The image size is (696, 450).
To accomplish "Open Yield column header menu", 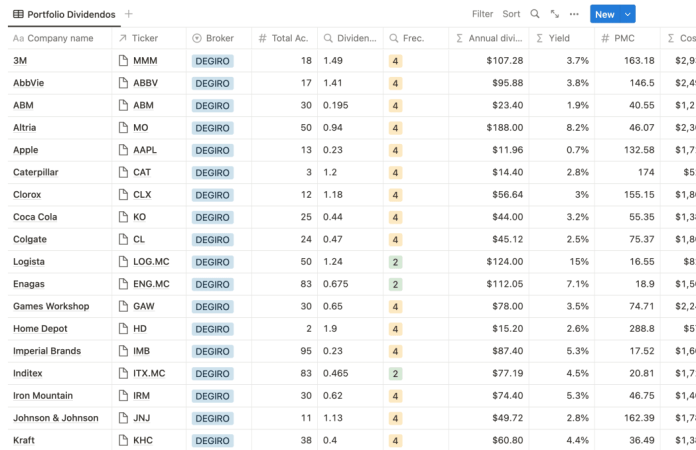I will click(x=562, y=38).
